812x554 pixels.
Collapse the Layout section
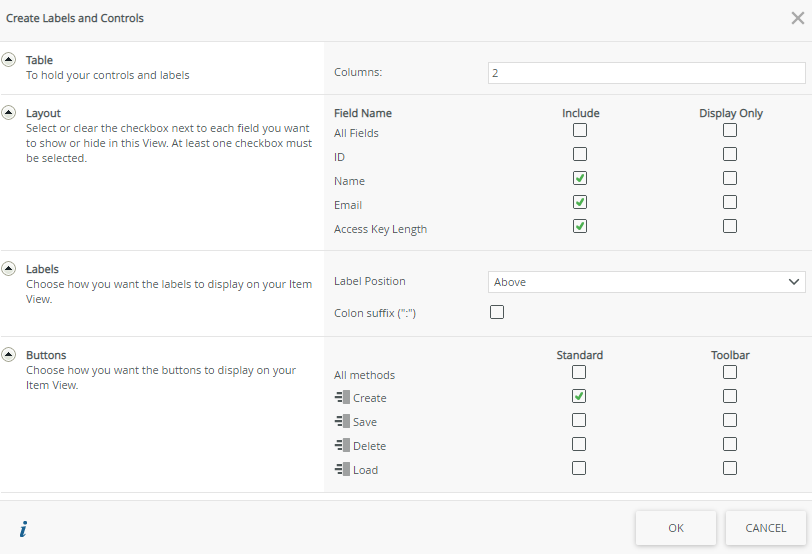click(10, 113)
